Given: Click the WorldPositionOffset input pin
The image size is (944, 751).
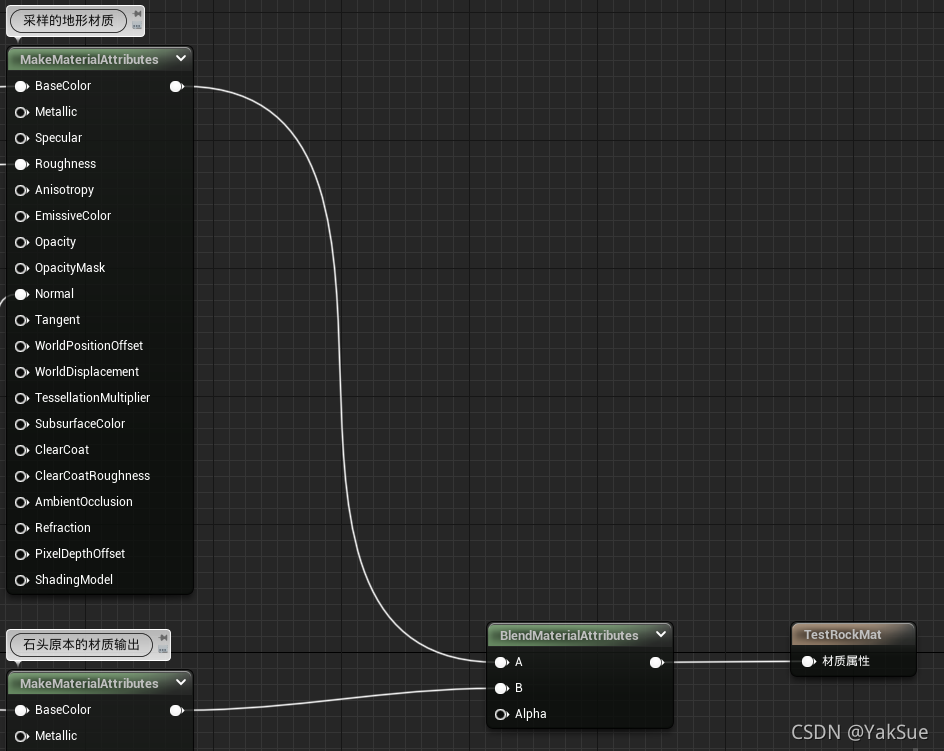Looking at the screenshot, I should (x=22, y=346).
